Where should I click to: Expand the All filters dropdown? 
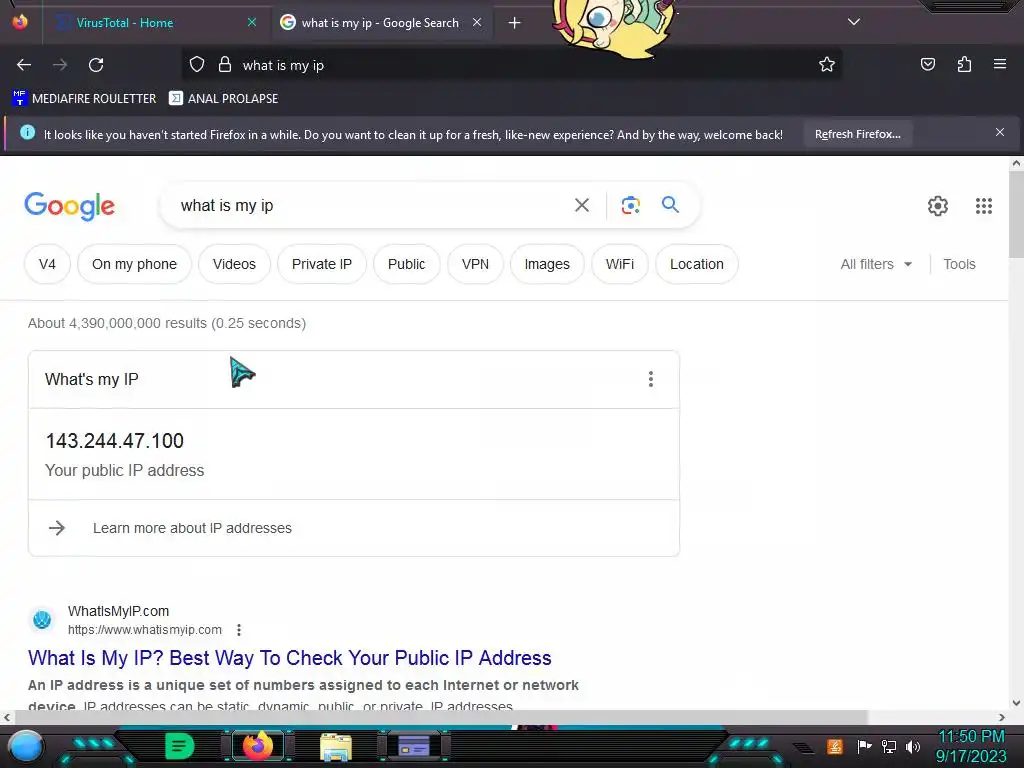point(876,264)
